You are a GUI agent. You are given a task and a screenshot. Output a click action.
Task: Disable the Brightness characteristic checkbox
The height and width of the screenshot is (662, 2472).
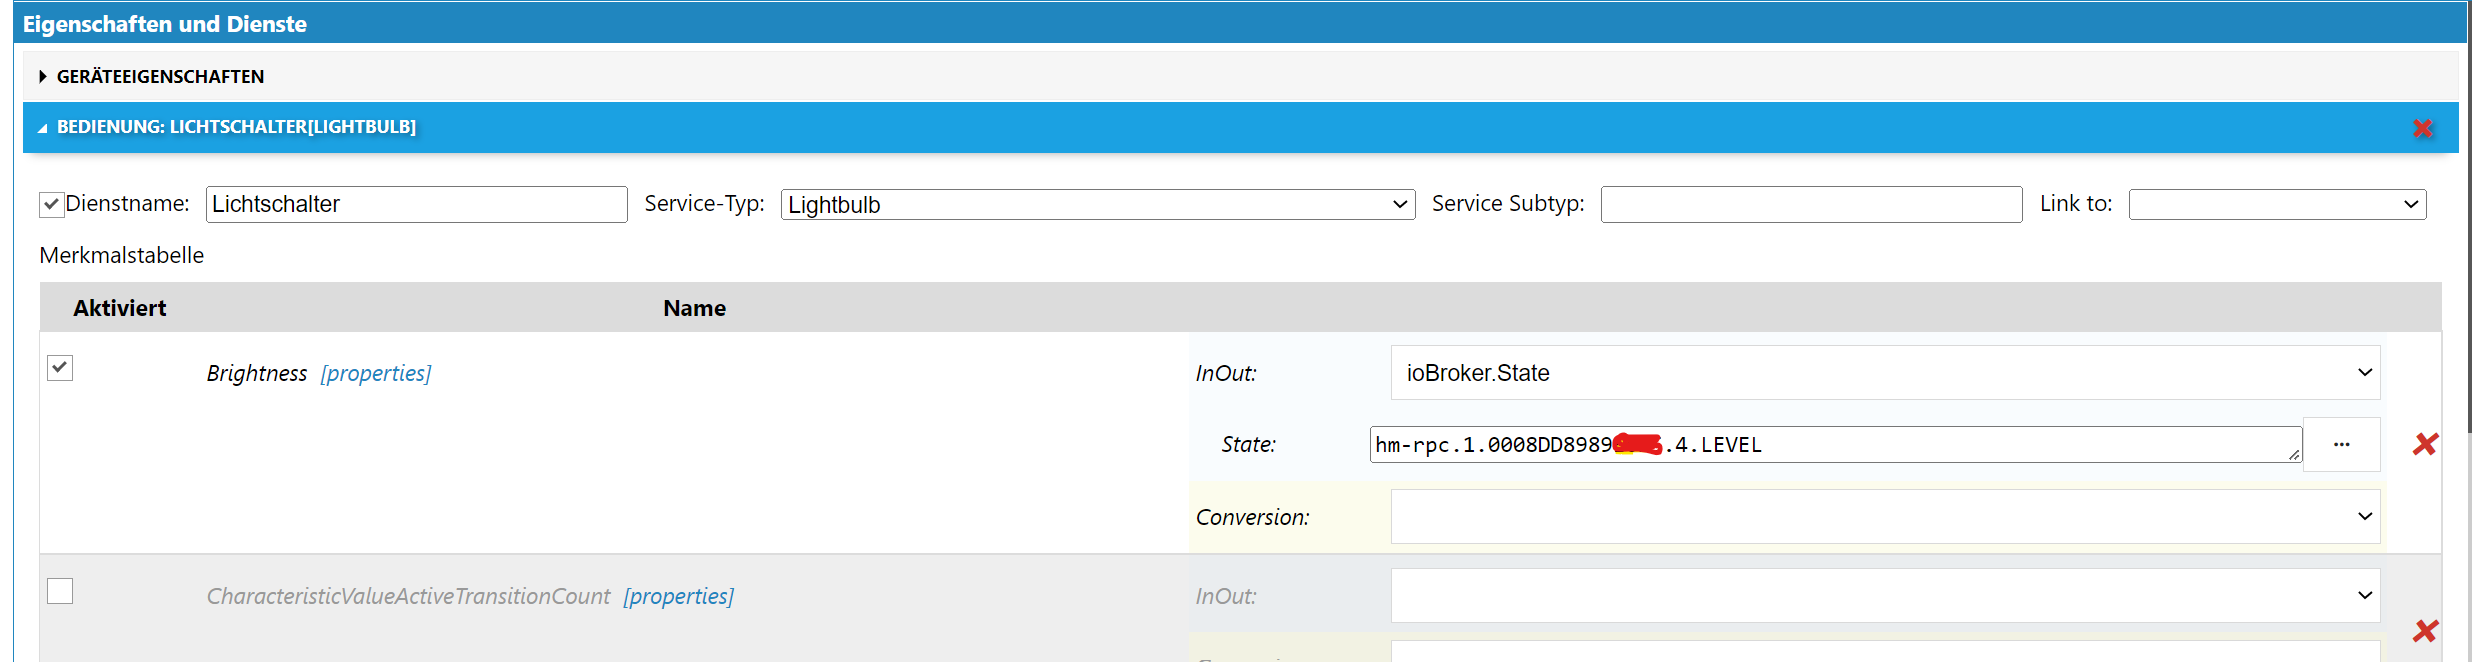(x=60, y=368)
